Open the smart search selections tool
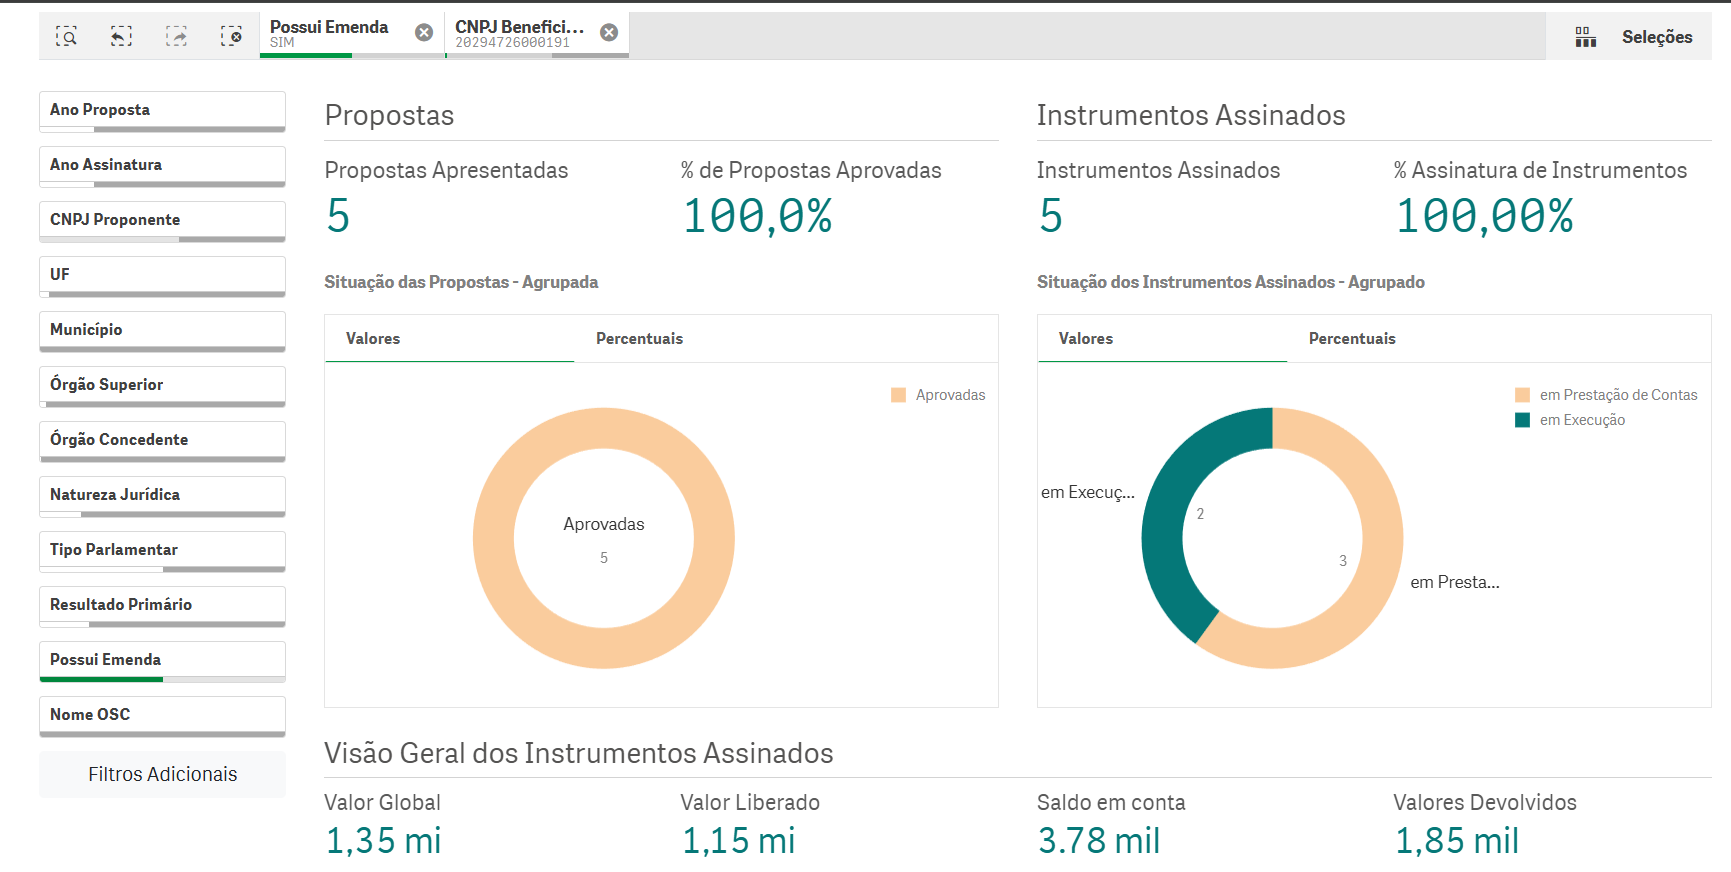 point(66,37)
